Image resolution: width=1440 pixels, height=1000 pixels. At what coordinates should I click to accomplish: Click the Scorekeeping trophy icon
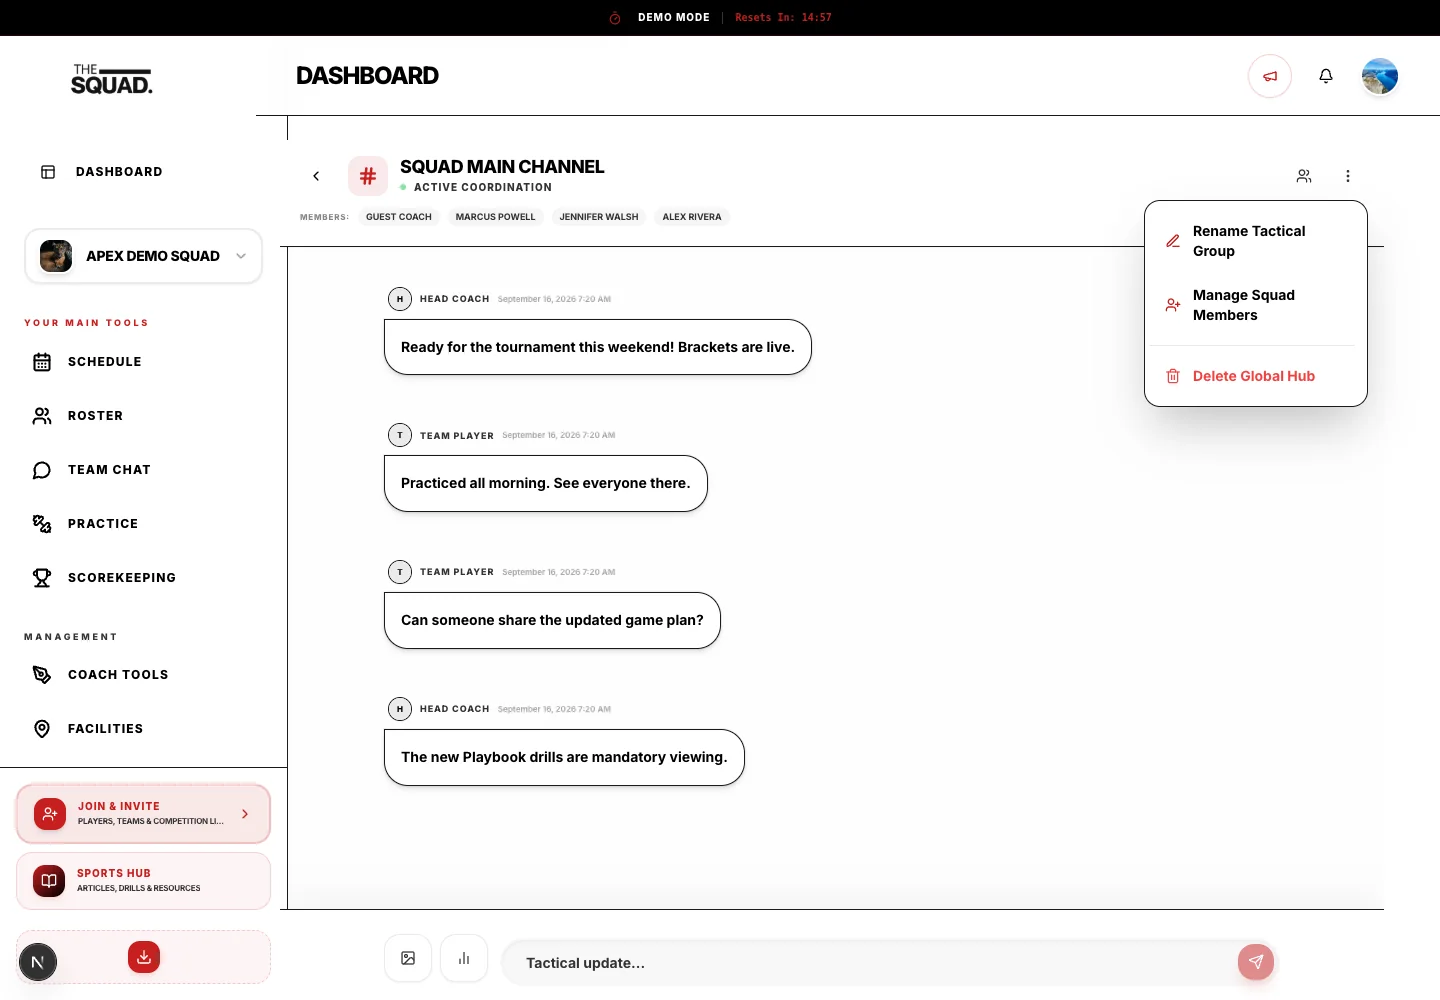click(42, 578)
